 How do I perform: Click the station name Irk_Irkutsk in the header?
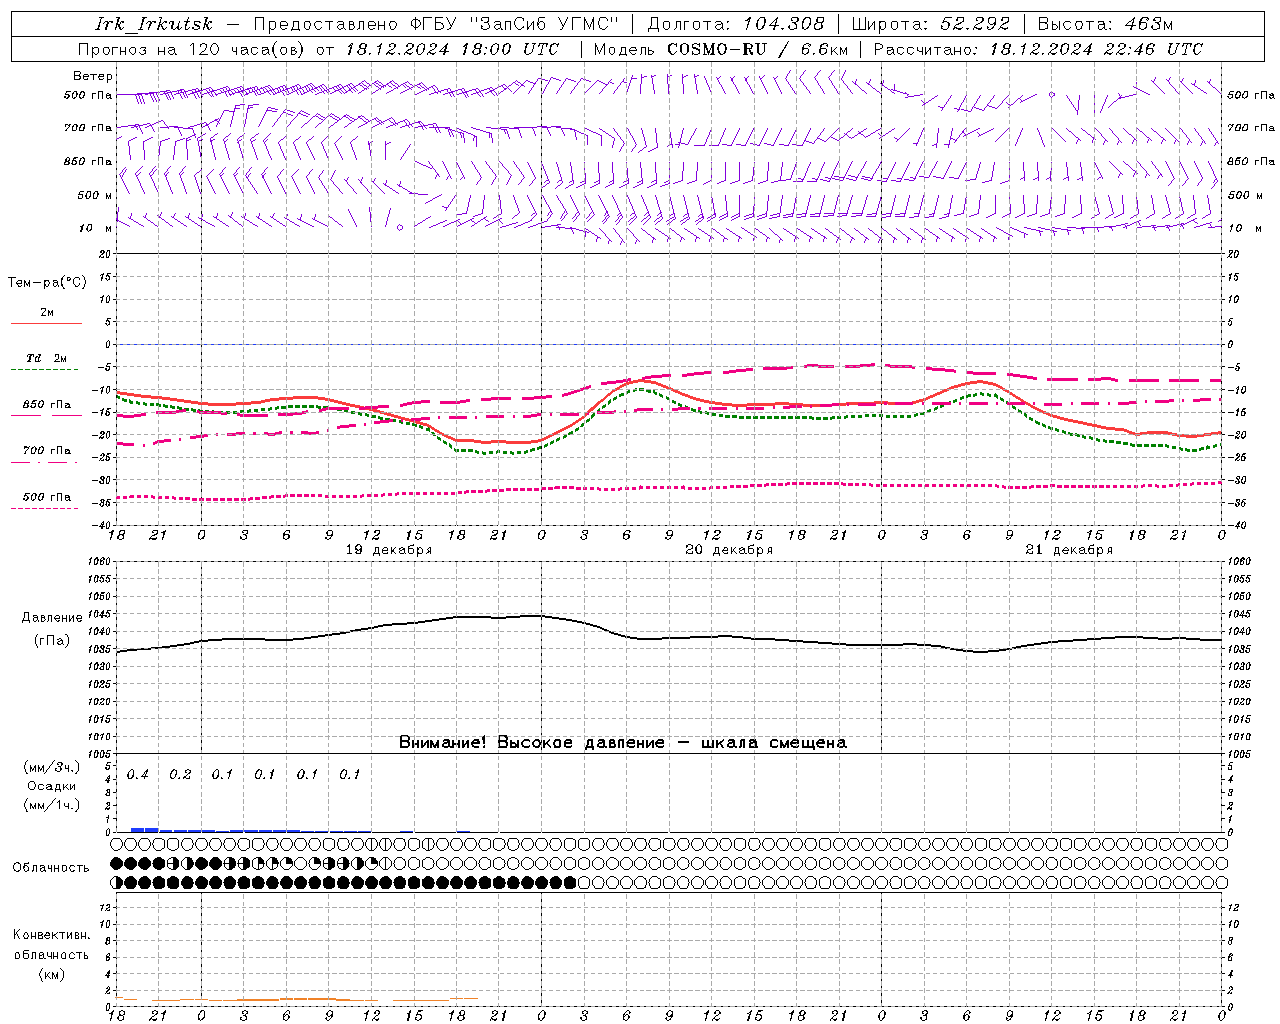click(154, 24)
